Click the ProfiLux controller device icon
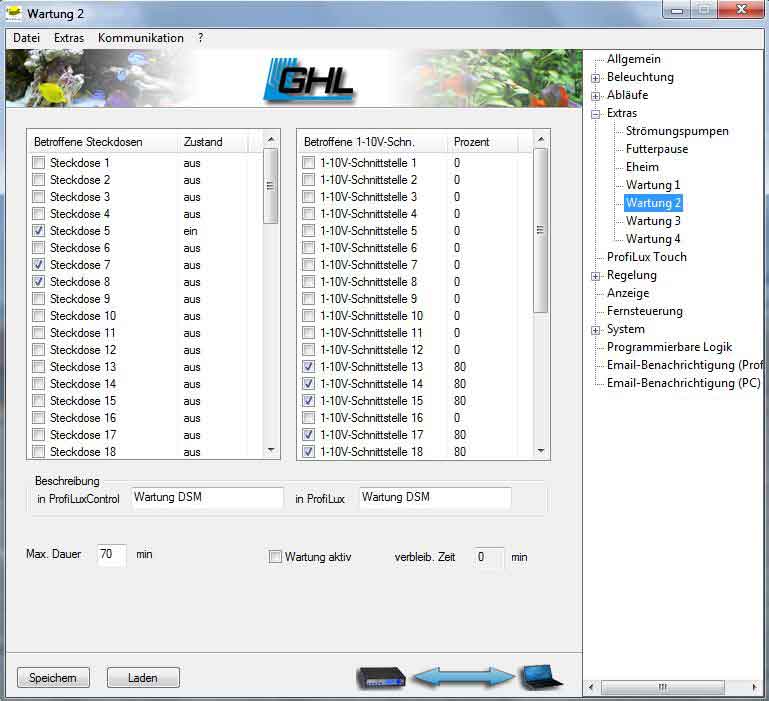 [381, 677]
